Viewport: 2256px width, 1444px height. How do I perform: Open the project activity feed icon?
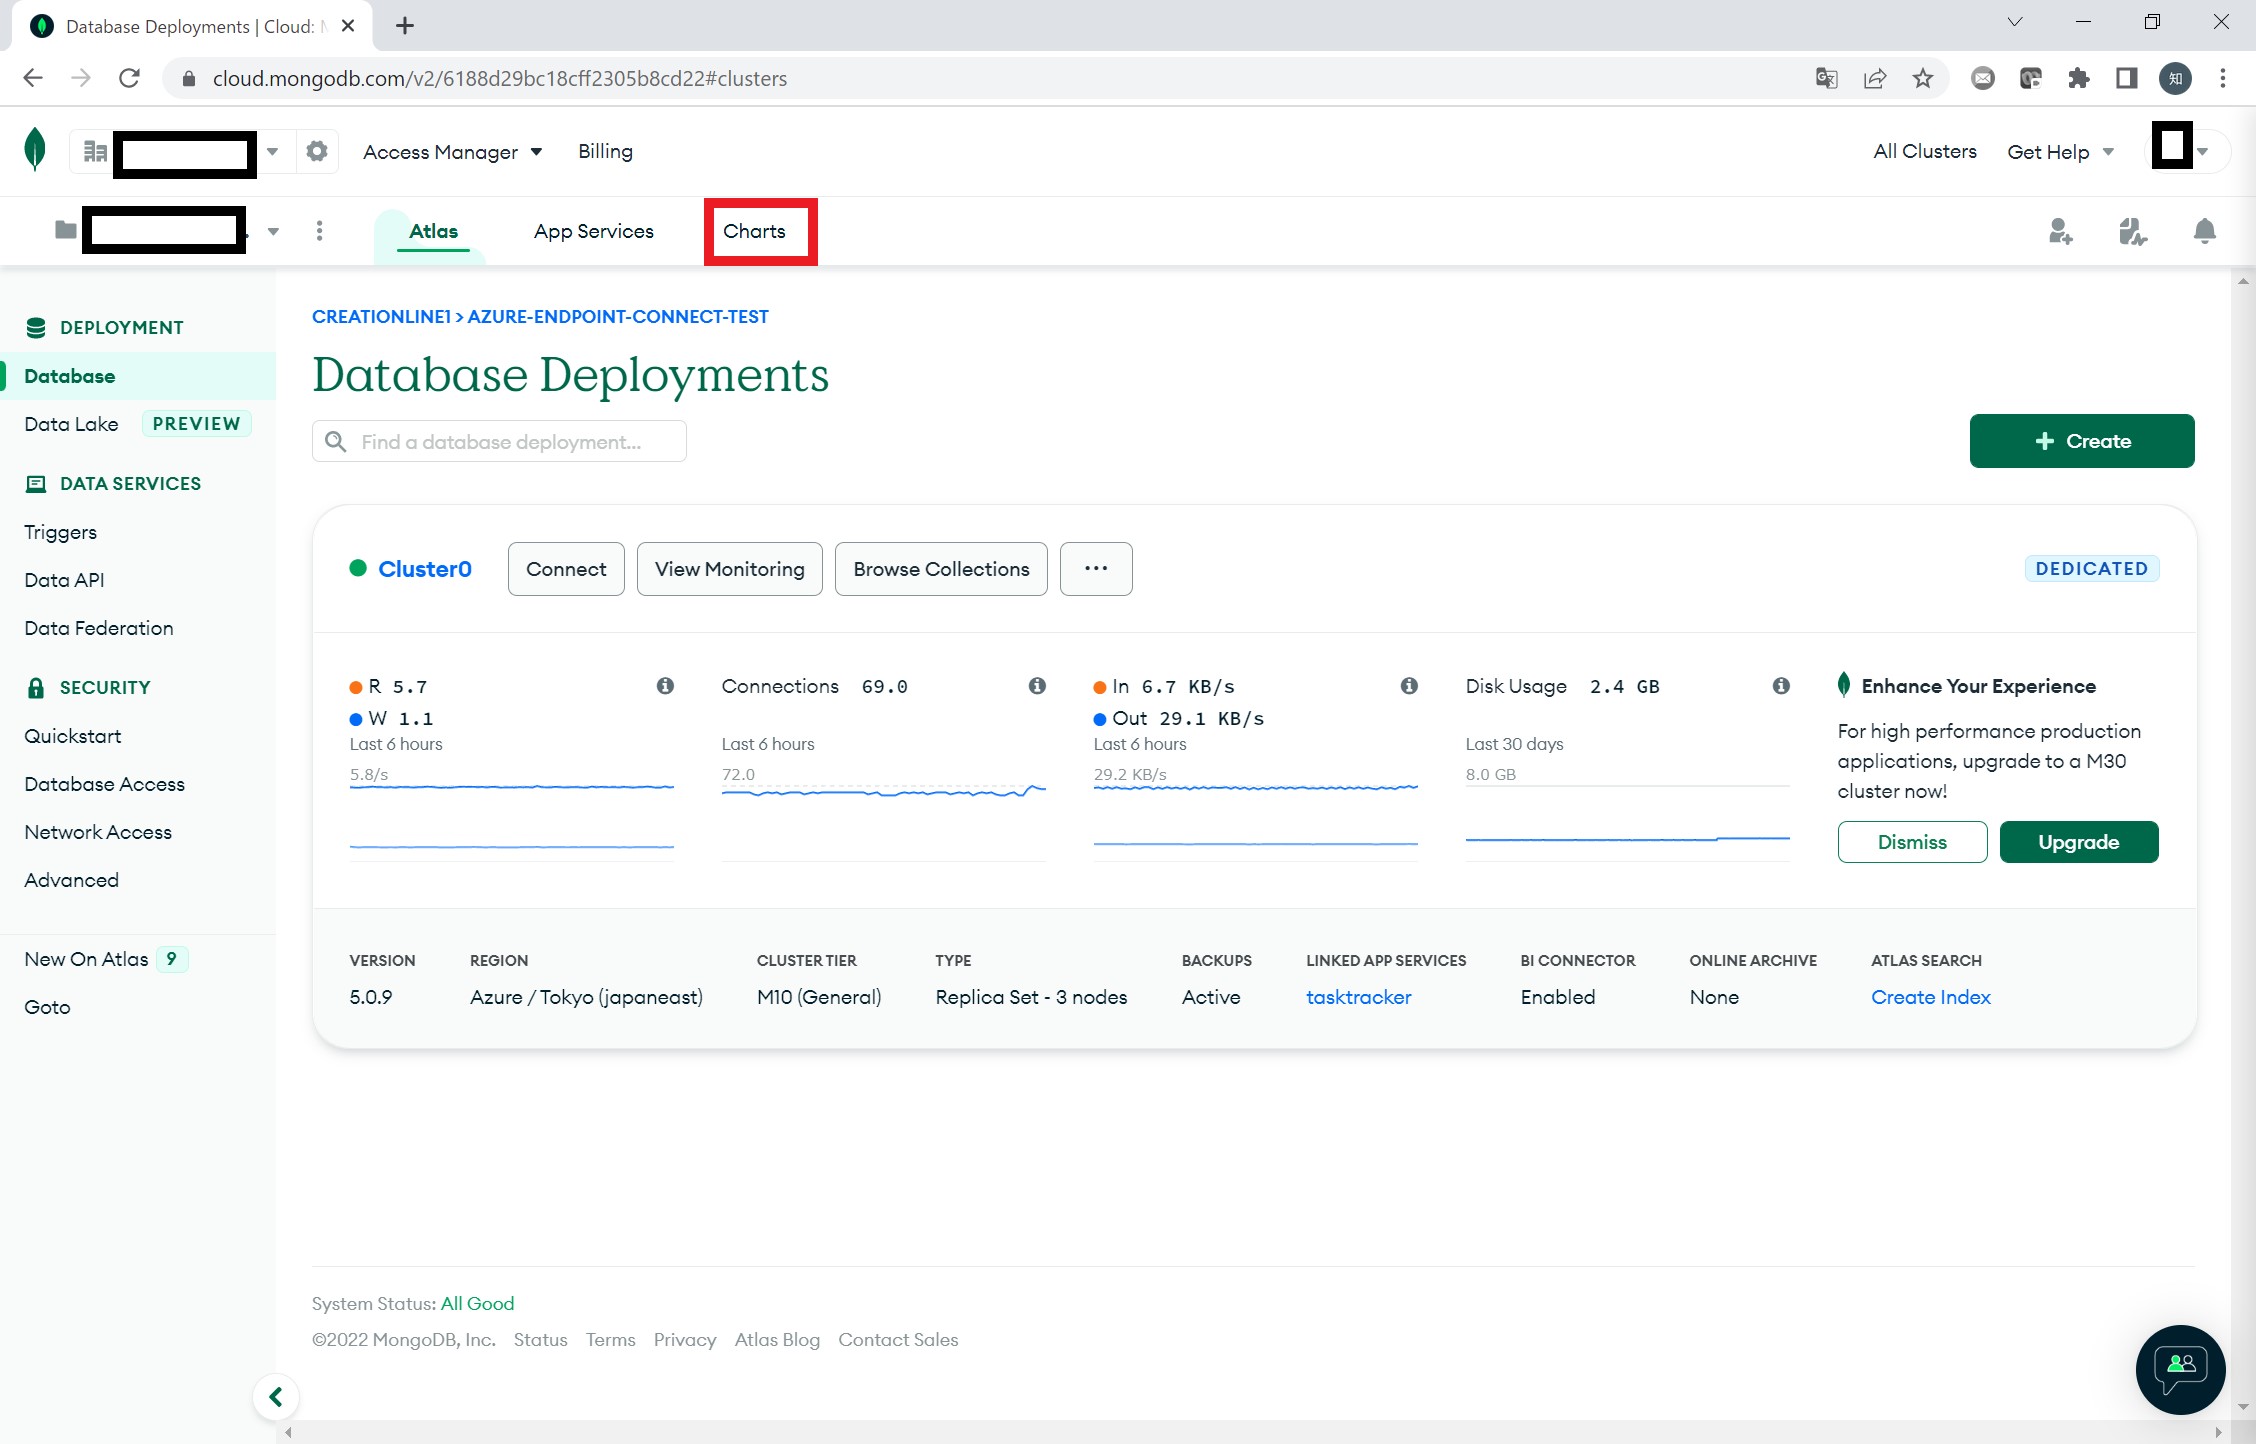(2133, 231)
